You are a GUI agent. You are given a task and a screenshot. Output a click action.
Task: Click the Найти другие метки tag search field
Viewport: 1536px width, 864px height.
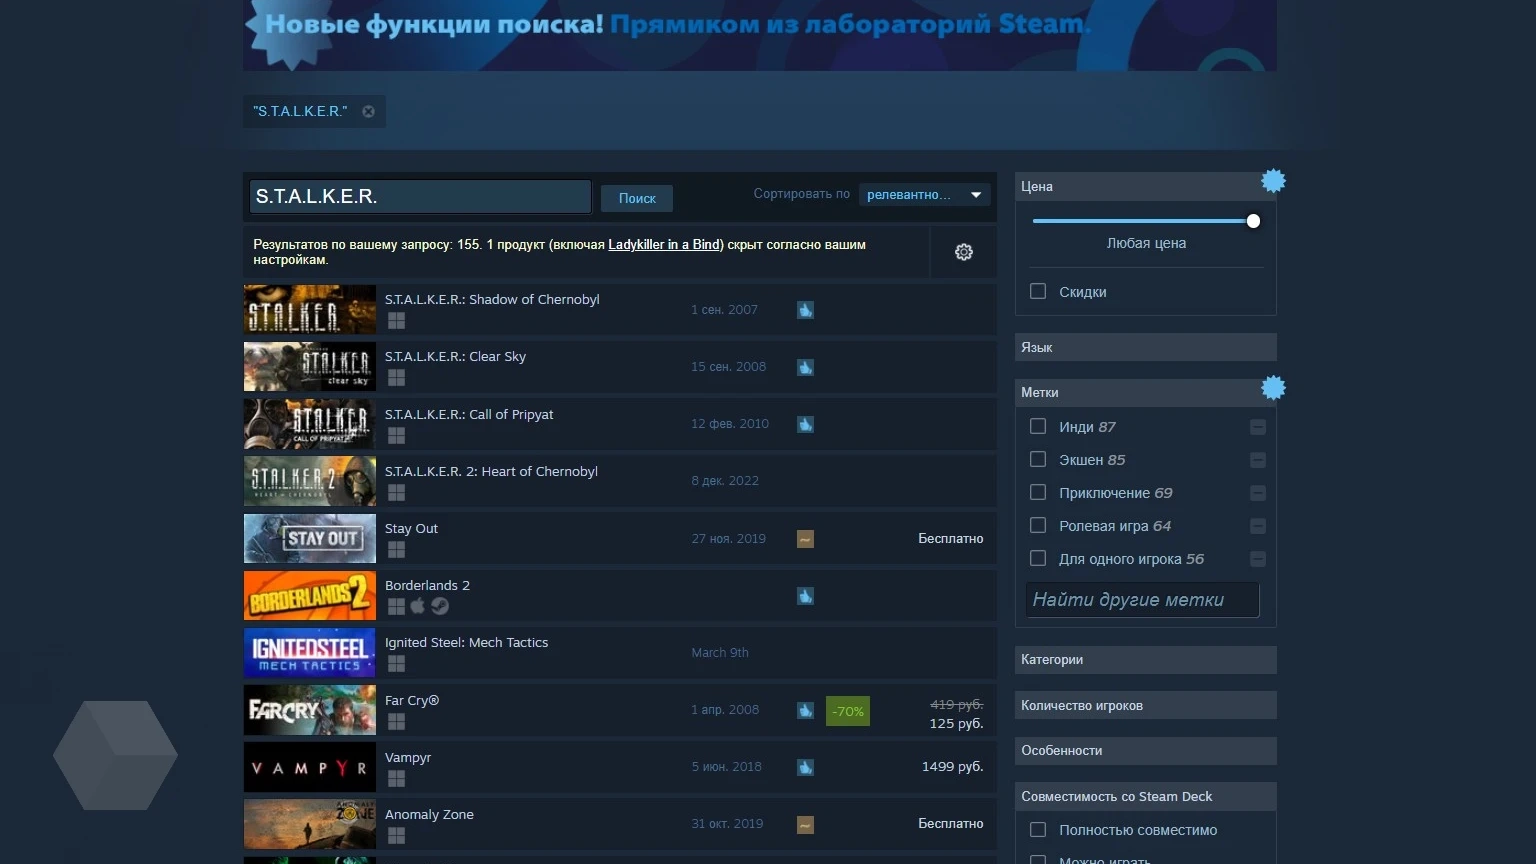coord(1142,600)
